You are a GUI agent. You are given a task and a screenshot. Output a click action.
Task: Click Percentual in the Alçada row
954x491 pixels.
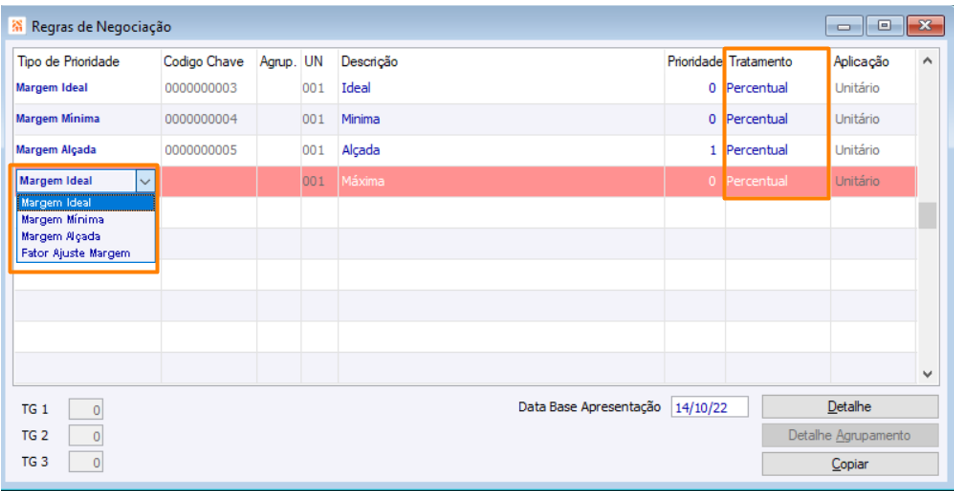click(757, 150)
